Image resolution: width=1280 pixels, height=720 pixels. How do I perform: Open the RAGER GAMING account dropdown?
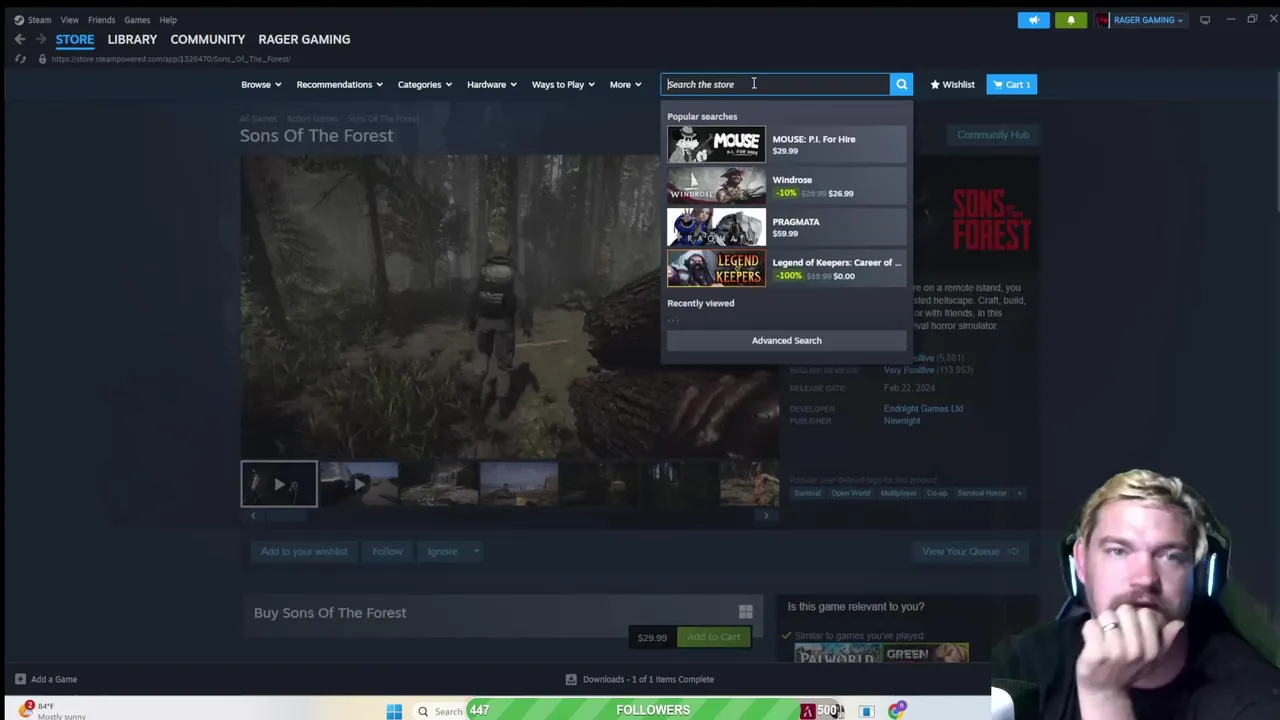pos(1148,20)
